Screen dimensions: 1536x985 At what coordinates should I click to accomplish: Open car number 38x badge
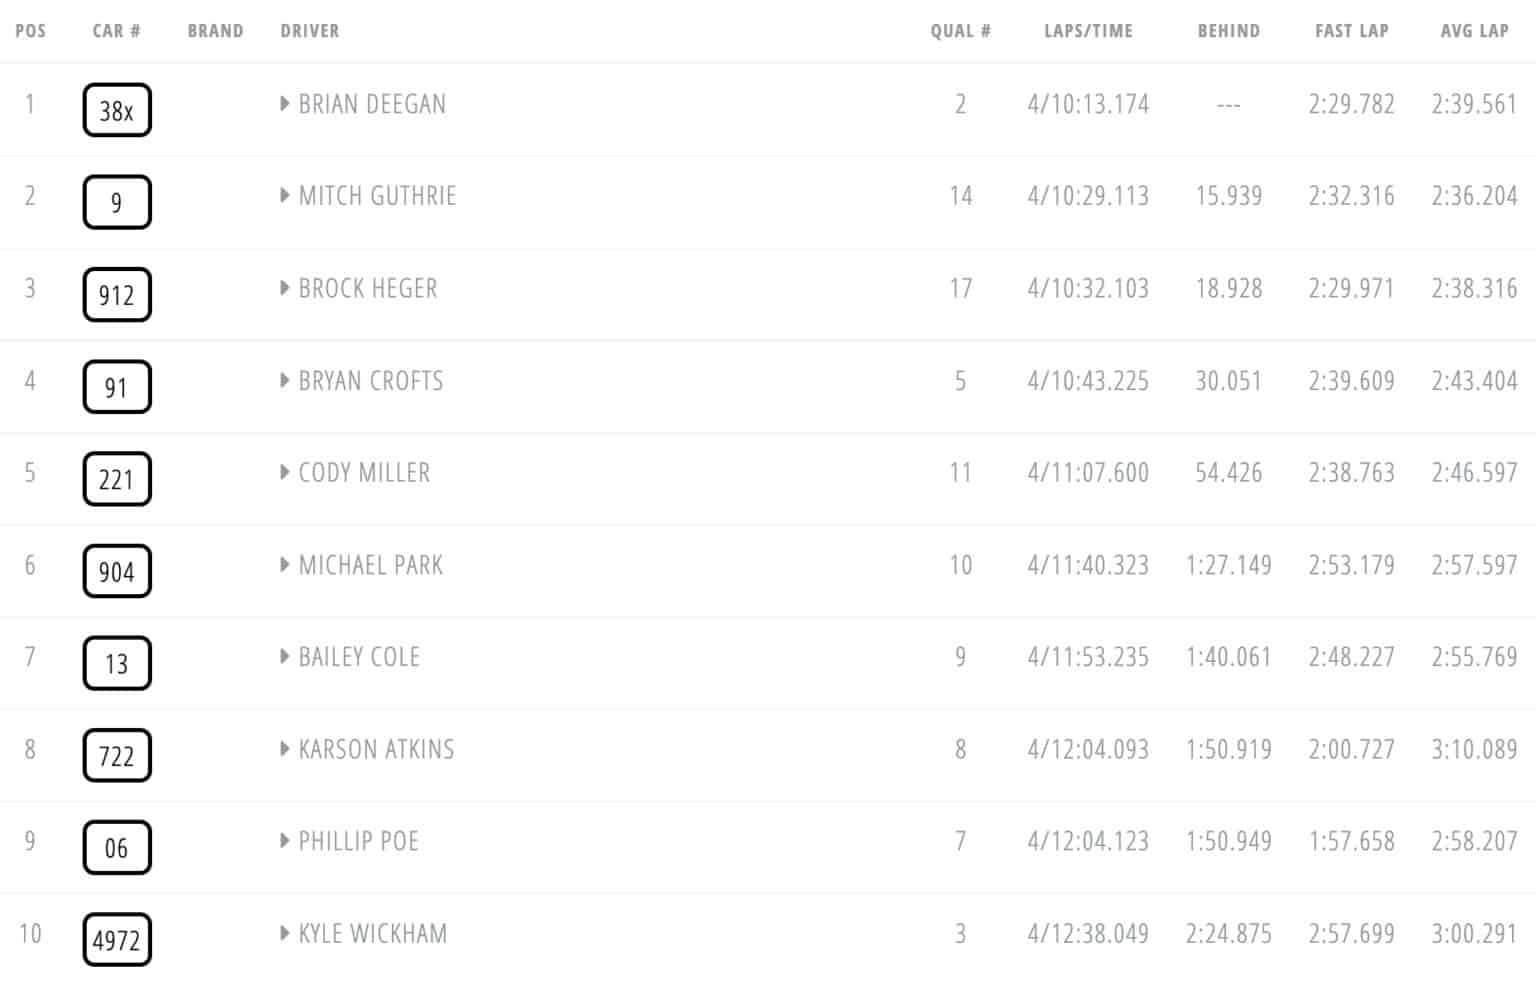[x=117, y=110]
